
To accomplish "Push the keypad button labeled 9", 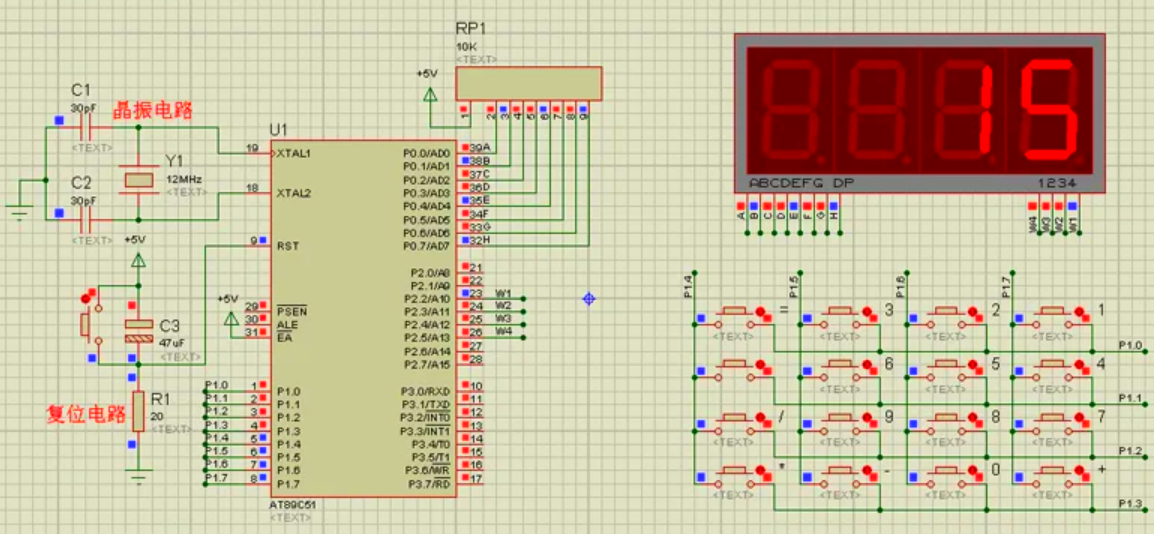I will pos(839,417).
